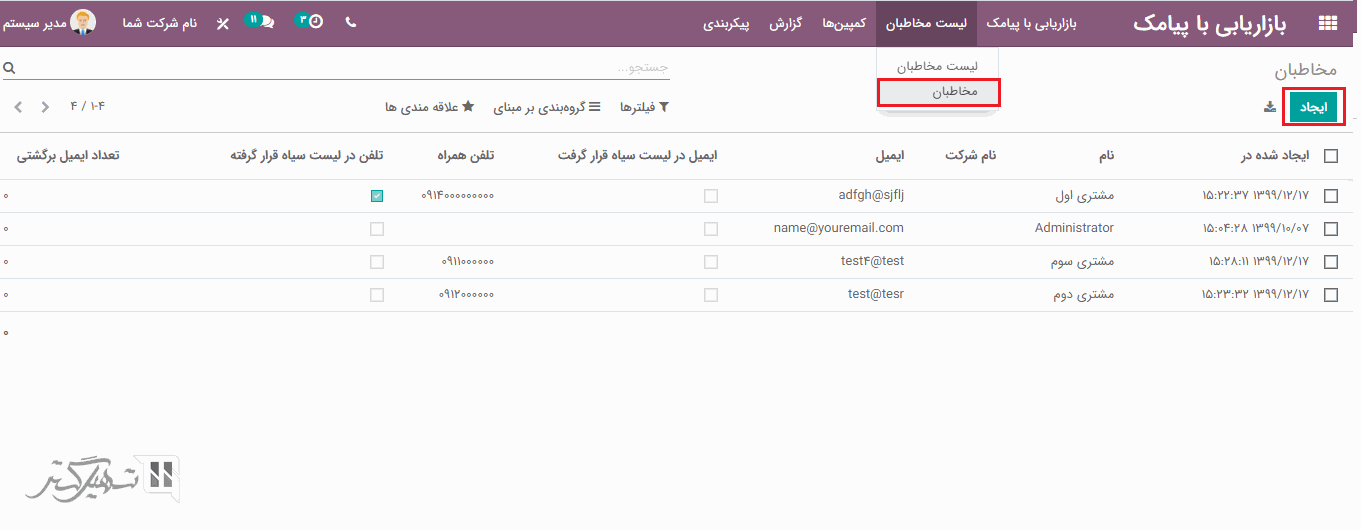
Task: Open the کمپین‌ها menu
Action: [x=843, y=22]
